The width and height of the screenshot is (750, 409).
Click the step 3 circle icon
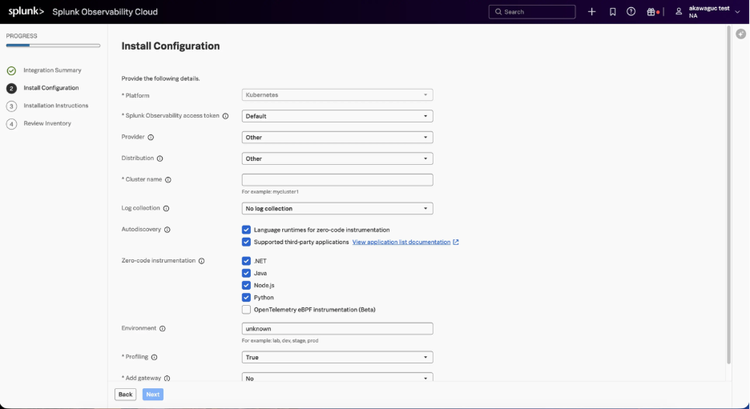tap(11, 106)
